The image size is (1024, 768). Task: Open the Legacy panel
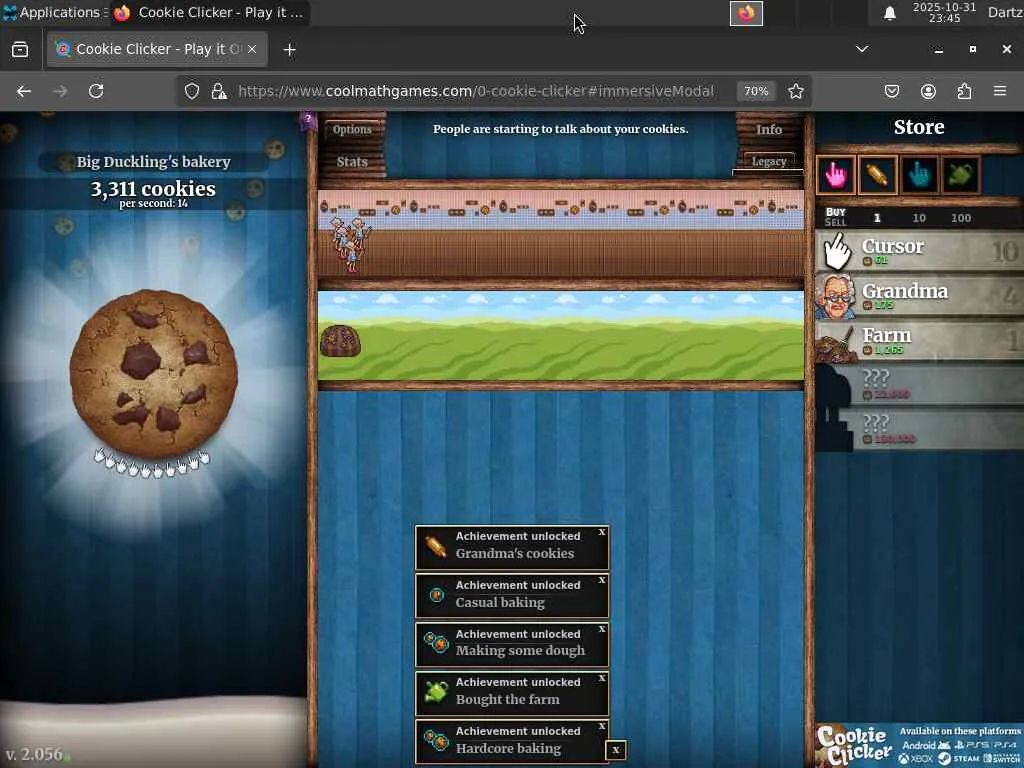(x=769, y=161)
